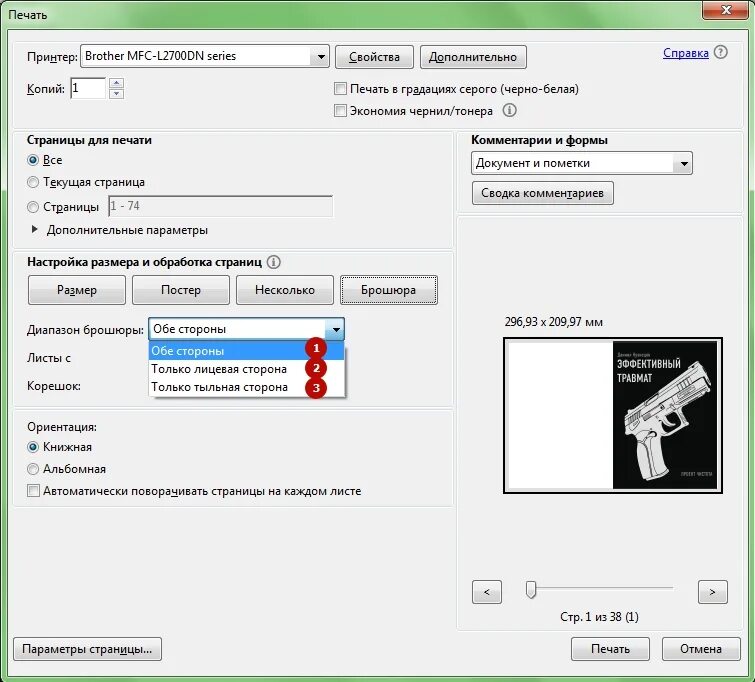The height and width of the screenshot is (682, 755).
Task: Expand Дополнительные параметры disclosure triangle
Action: tap(34, 229)
